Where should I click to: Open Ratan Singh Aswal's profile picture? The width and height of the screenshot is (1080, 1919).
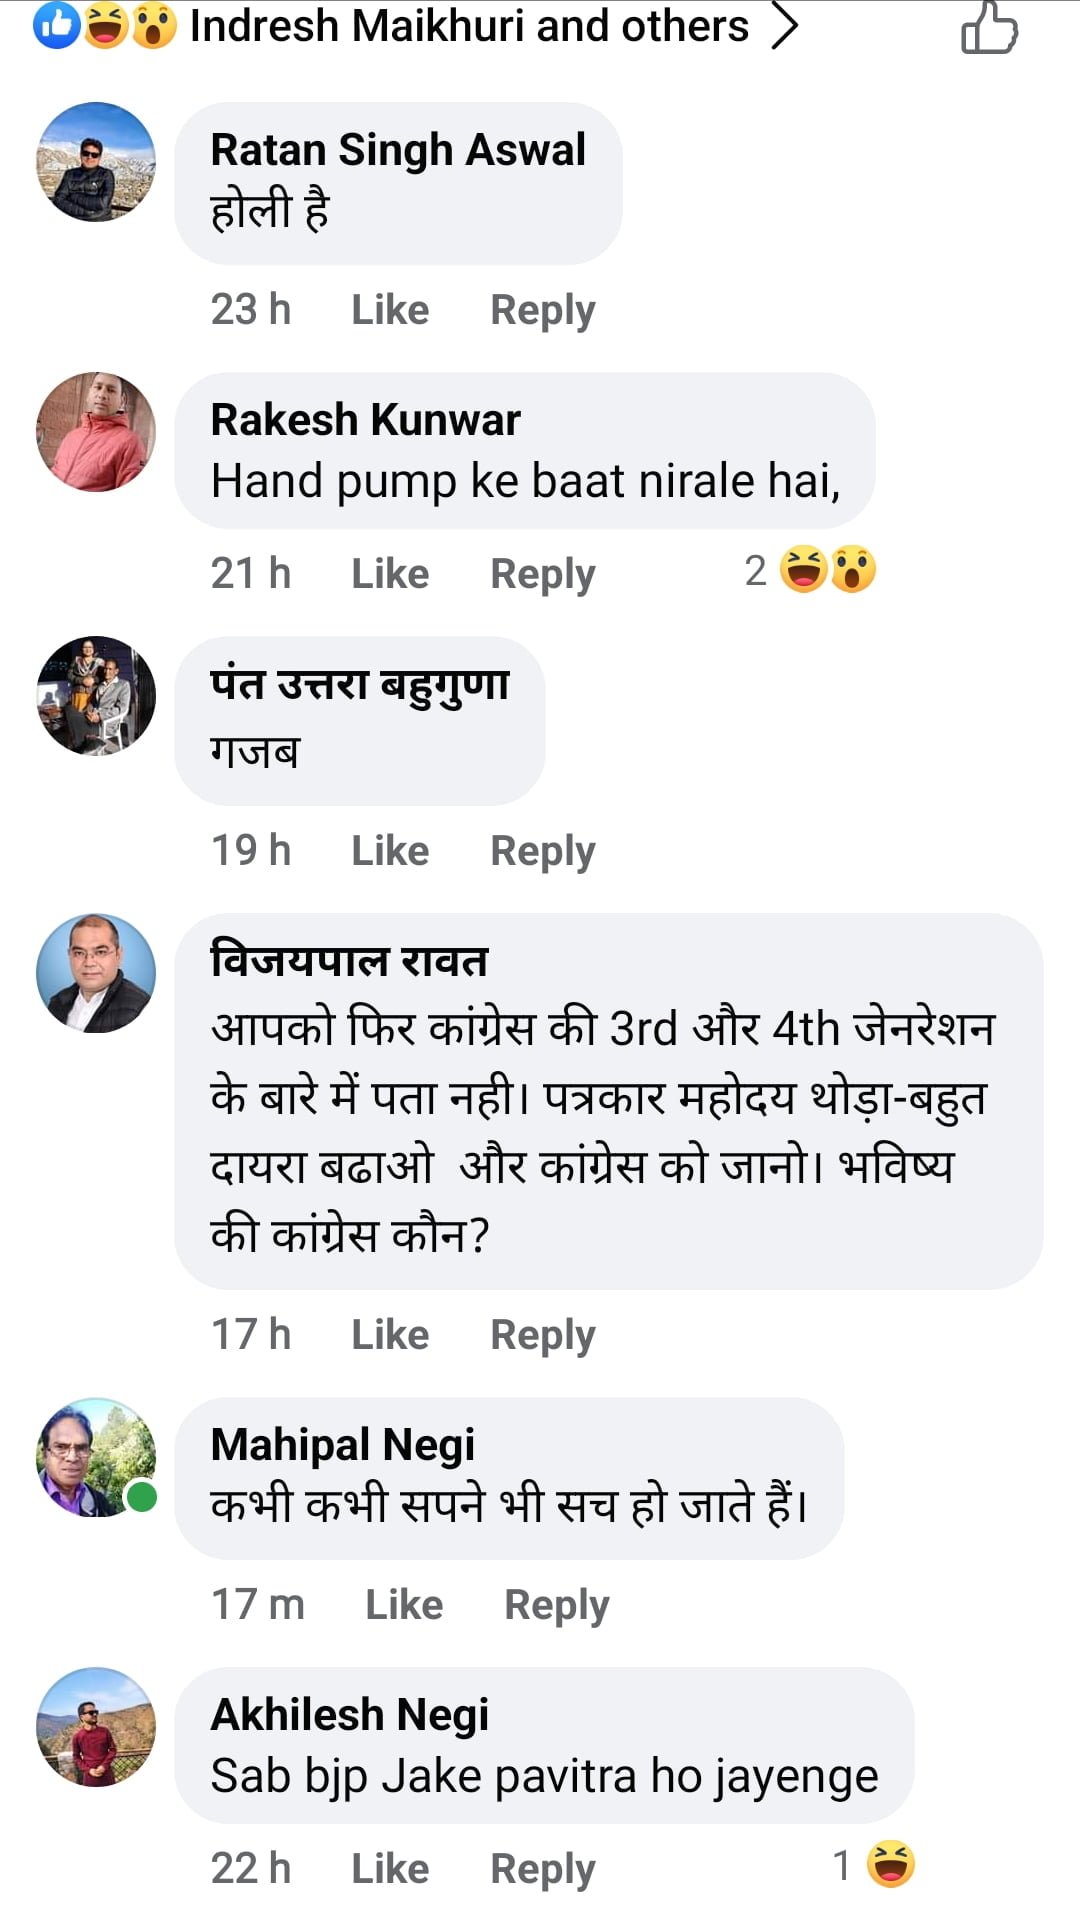point(96,161)
